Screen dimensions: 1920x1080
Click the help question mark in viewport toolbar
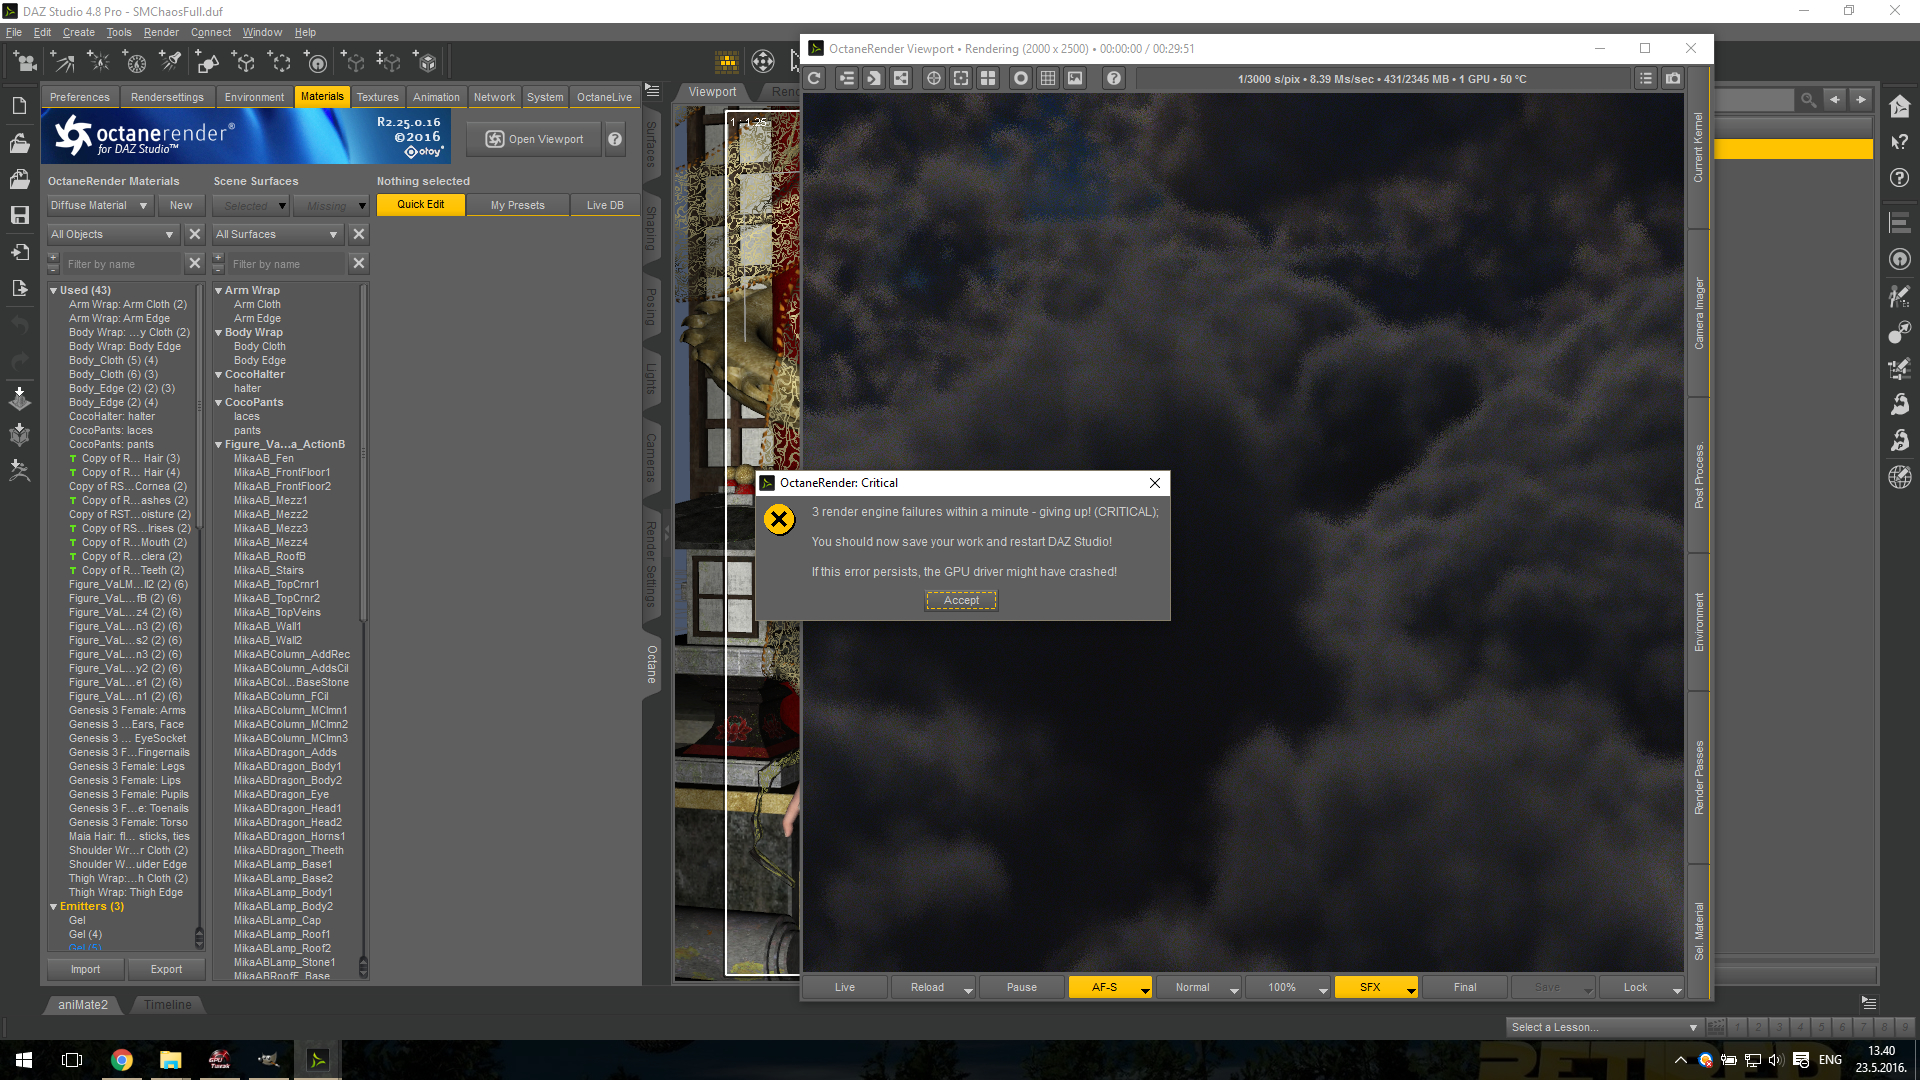click(1113, 79)
